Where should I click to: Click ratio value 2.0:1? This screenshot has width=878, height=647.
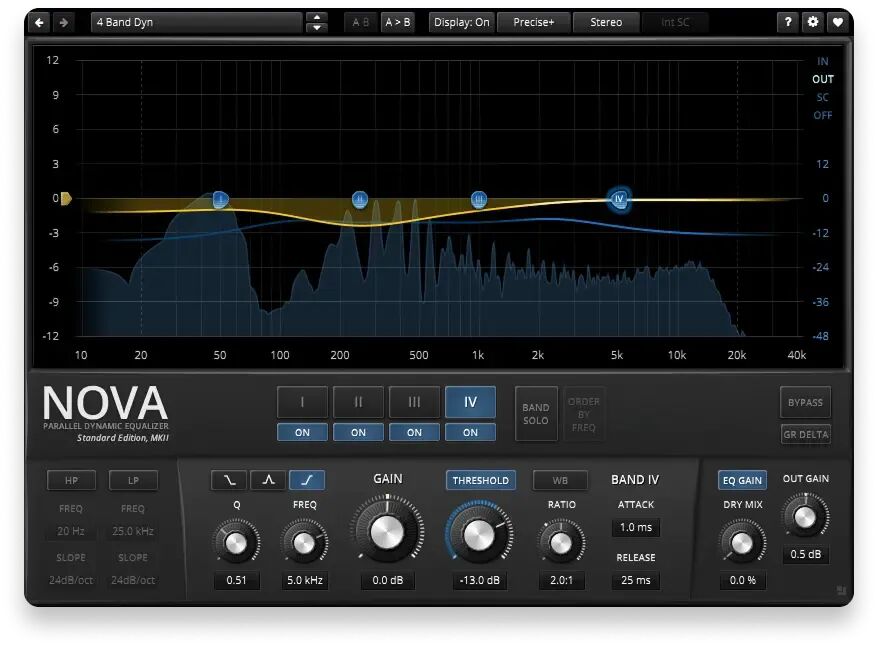(561, 580)
